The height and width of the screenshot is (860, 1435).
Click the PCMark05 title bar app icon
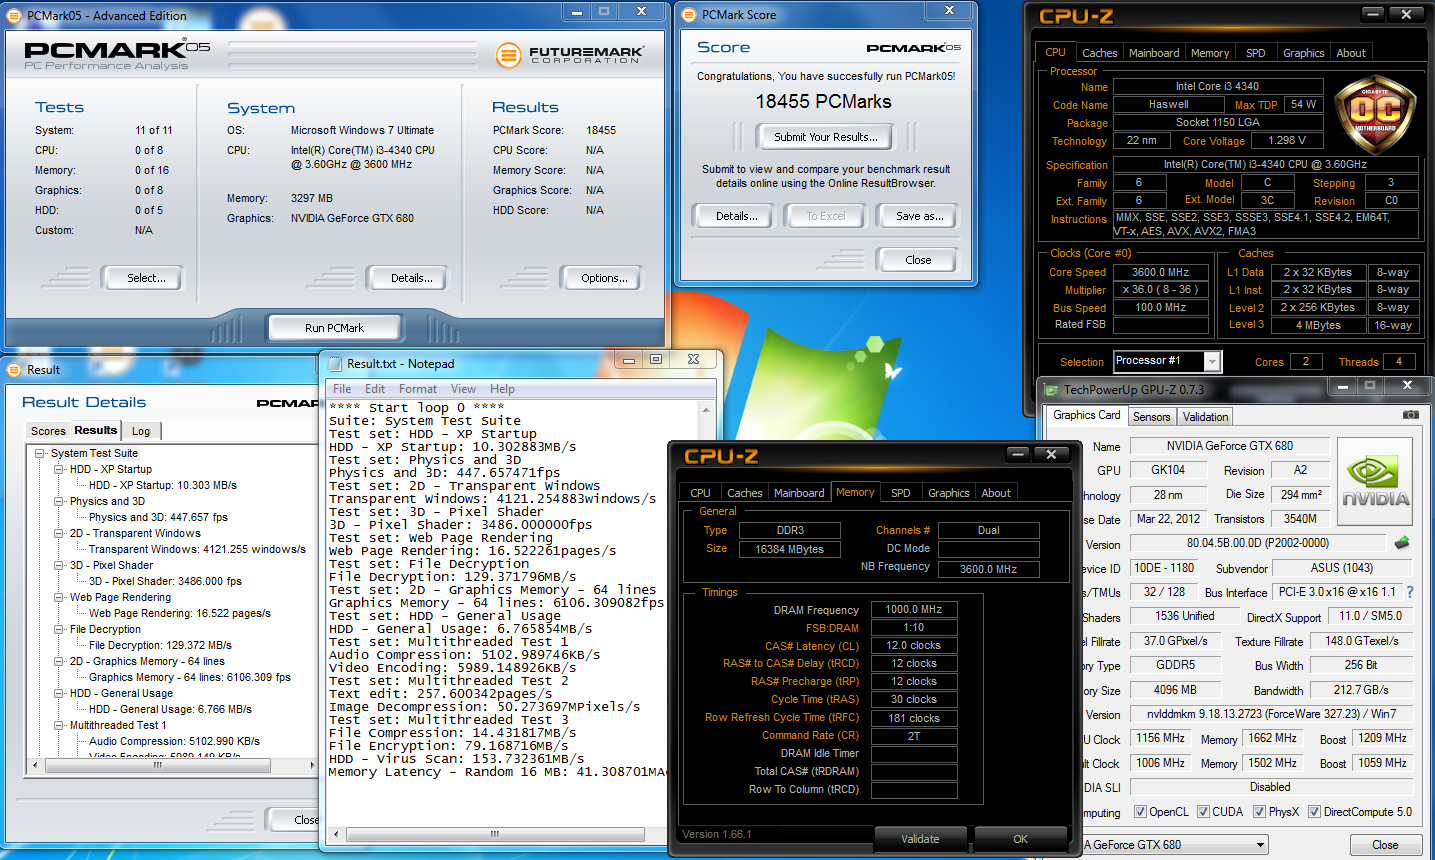(x=15, y=15)
